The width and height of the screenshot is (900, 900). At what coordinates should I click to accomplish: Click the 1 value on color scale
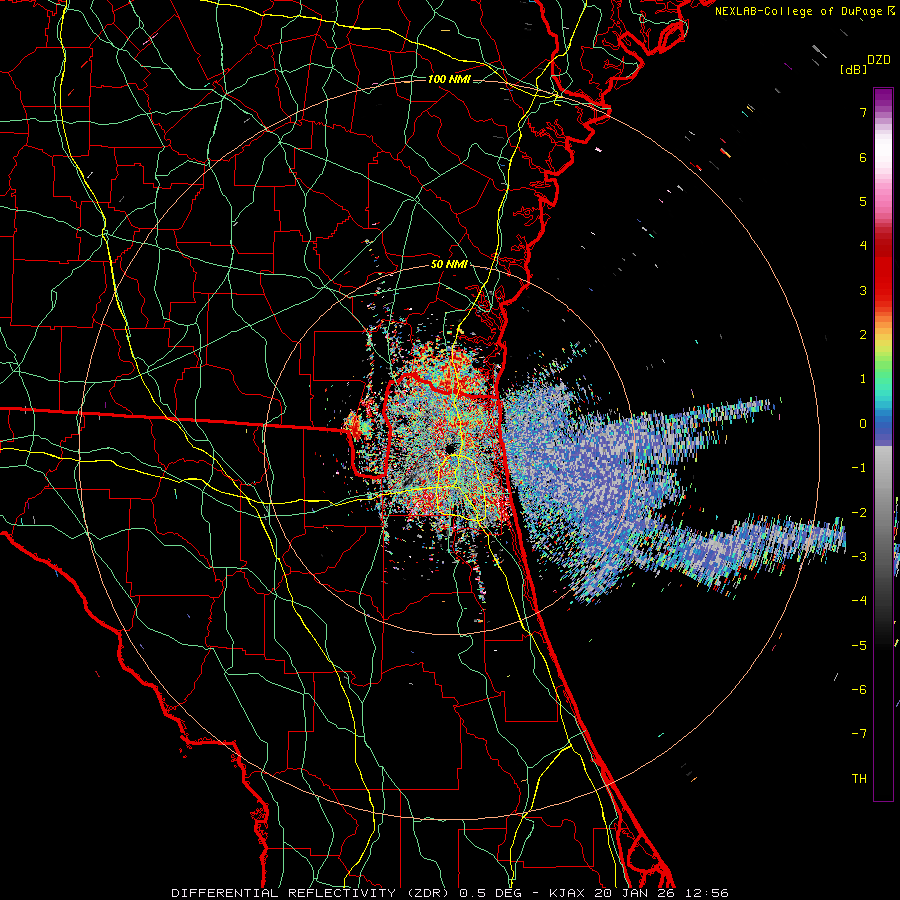coord(863,379)
